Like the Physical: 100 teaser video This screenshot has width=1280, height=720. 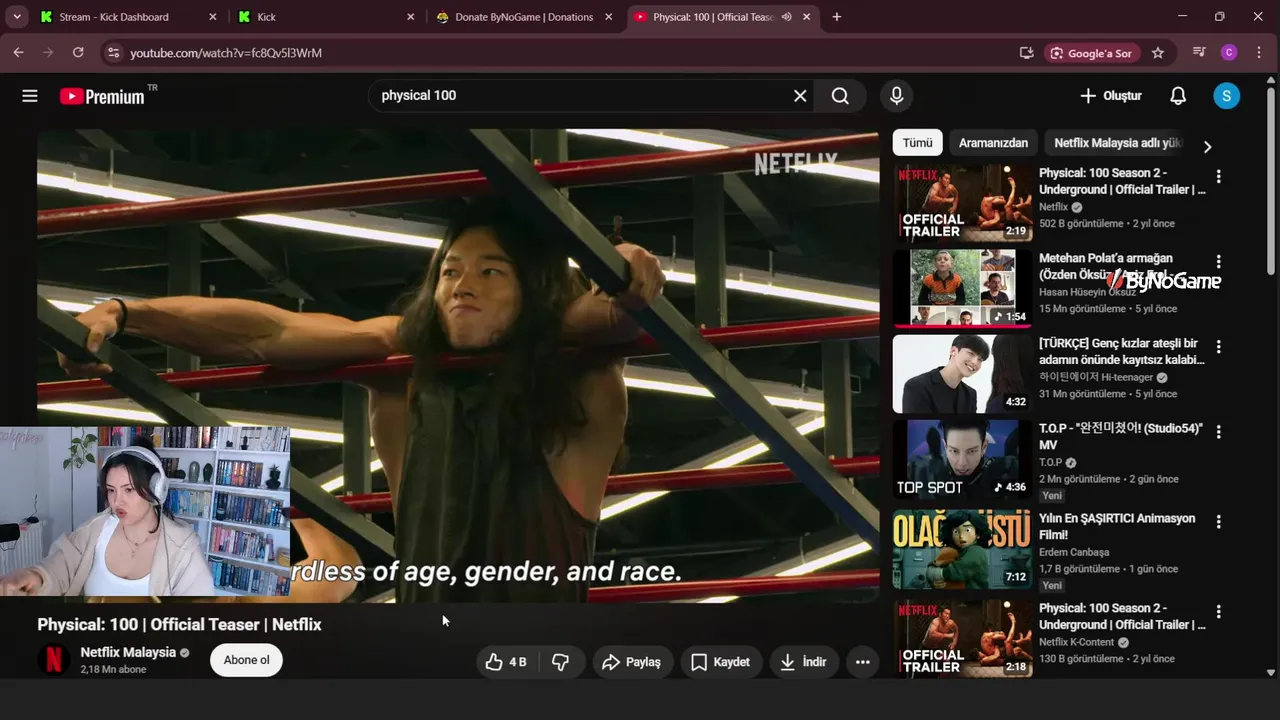click(x=505, y=662)
